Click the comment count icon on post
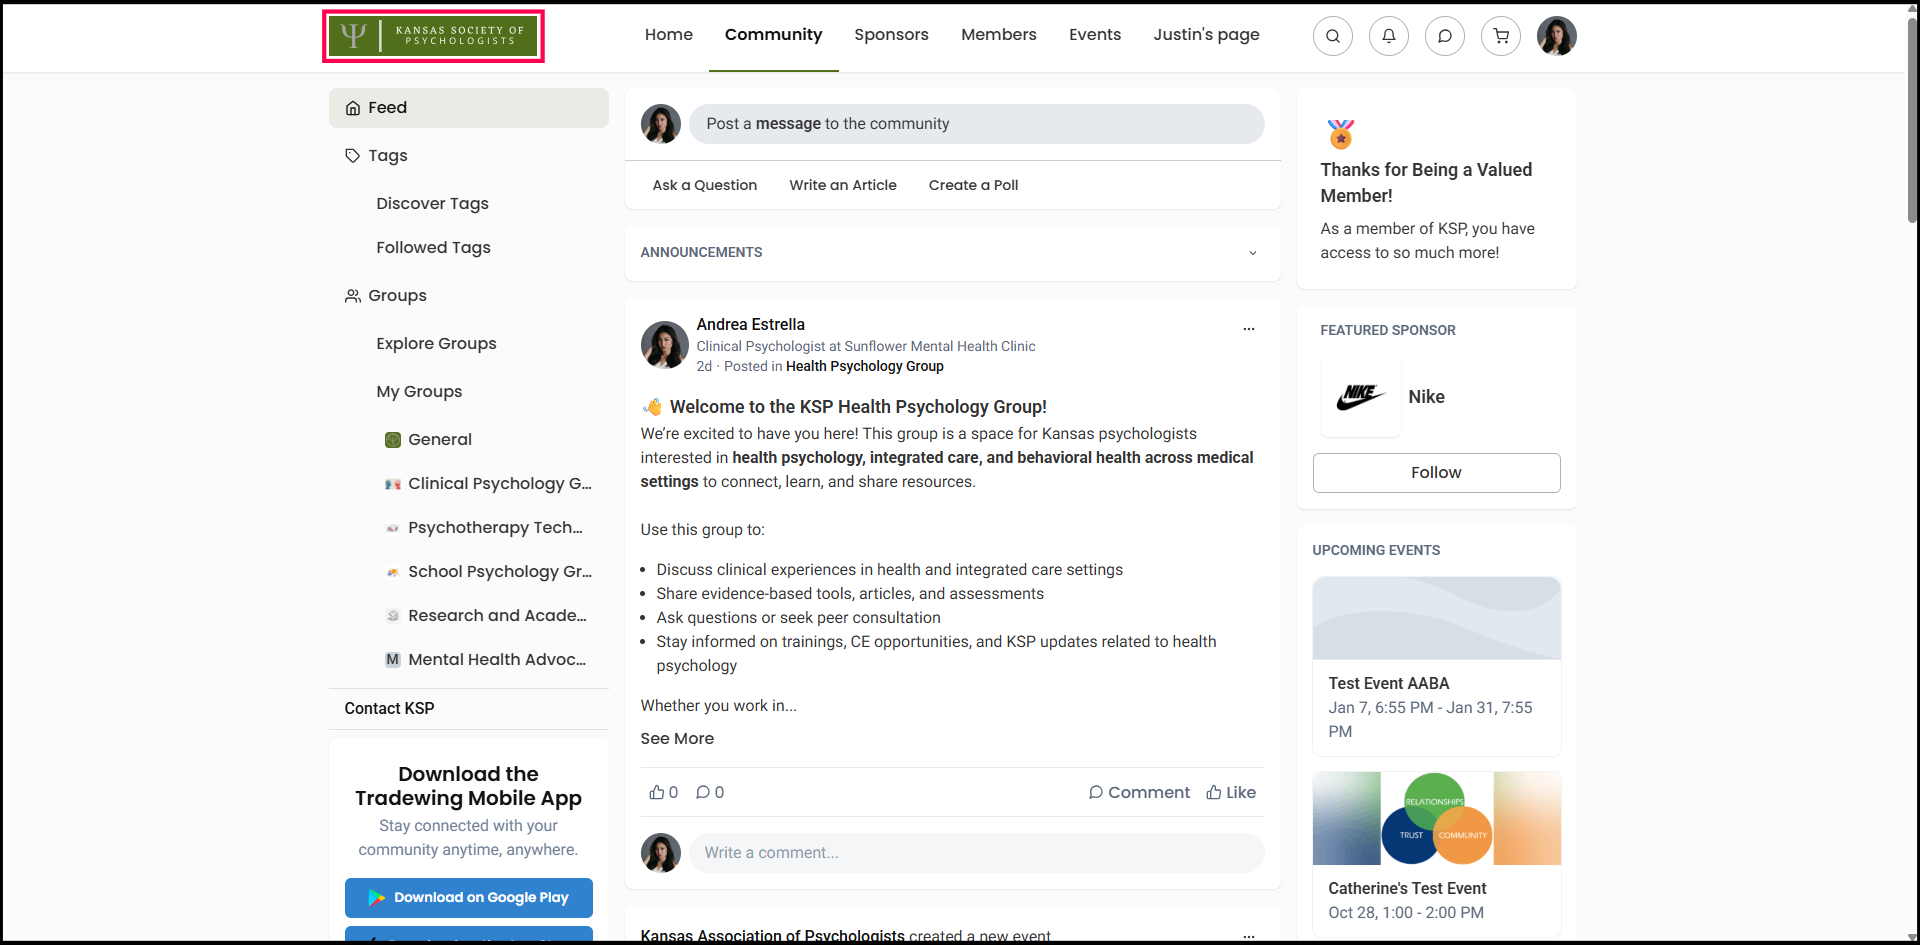Image resolution: width=1920 pixels, height=945 pixels. (703, 792)
